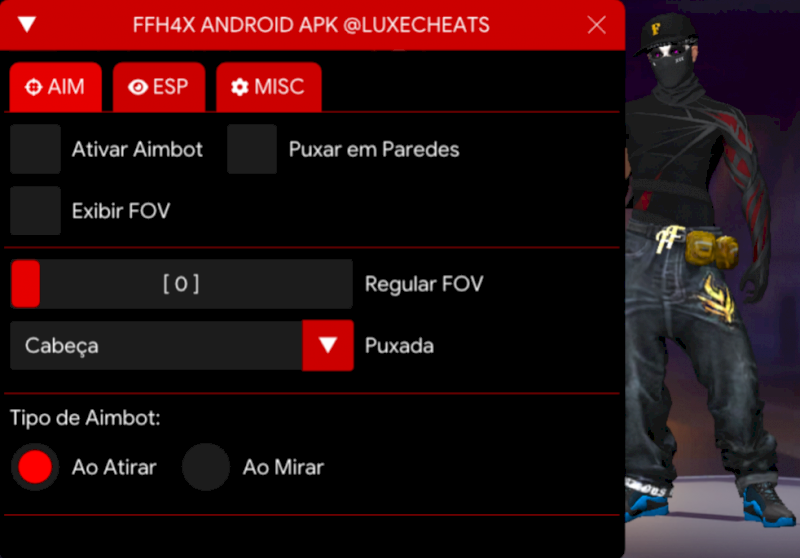Enable the Ativar Aimbot checkbox

[x=36, y=149]
